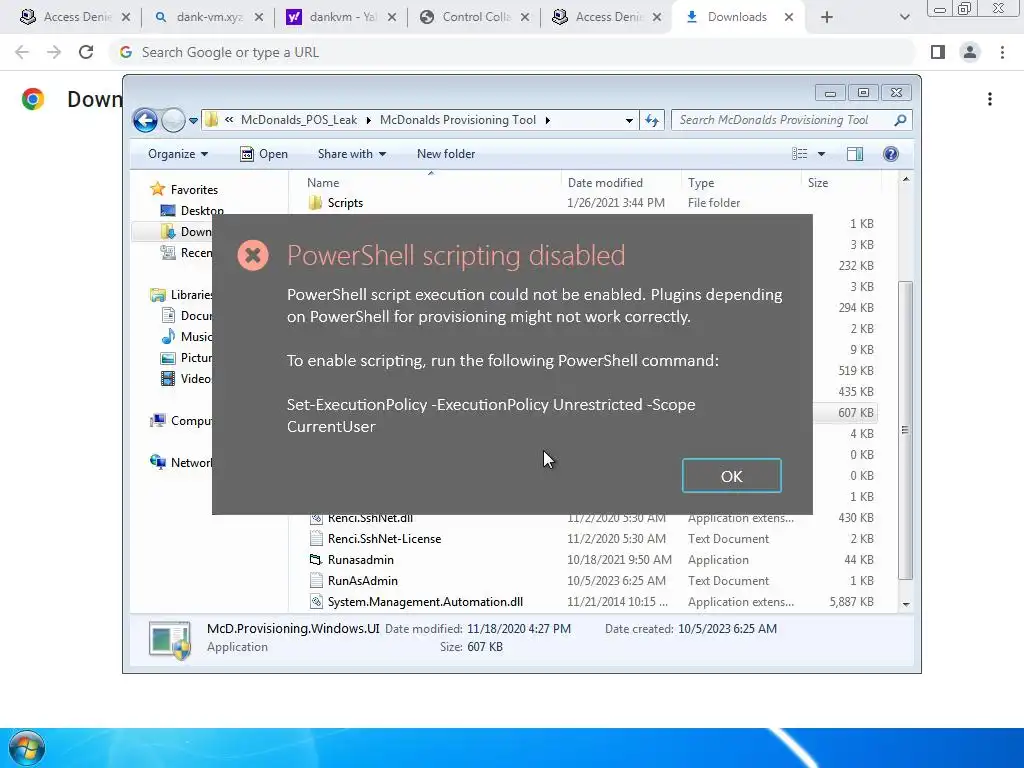
Task: Toggle the browser side panel icon
Action: click(938, 52)
